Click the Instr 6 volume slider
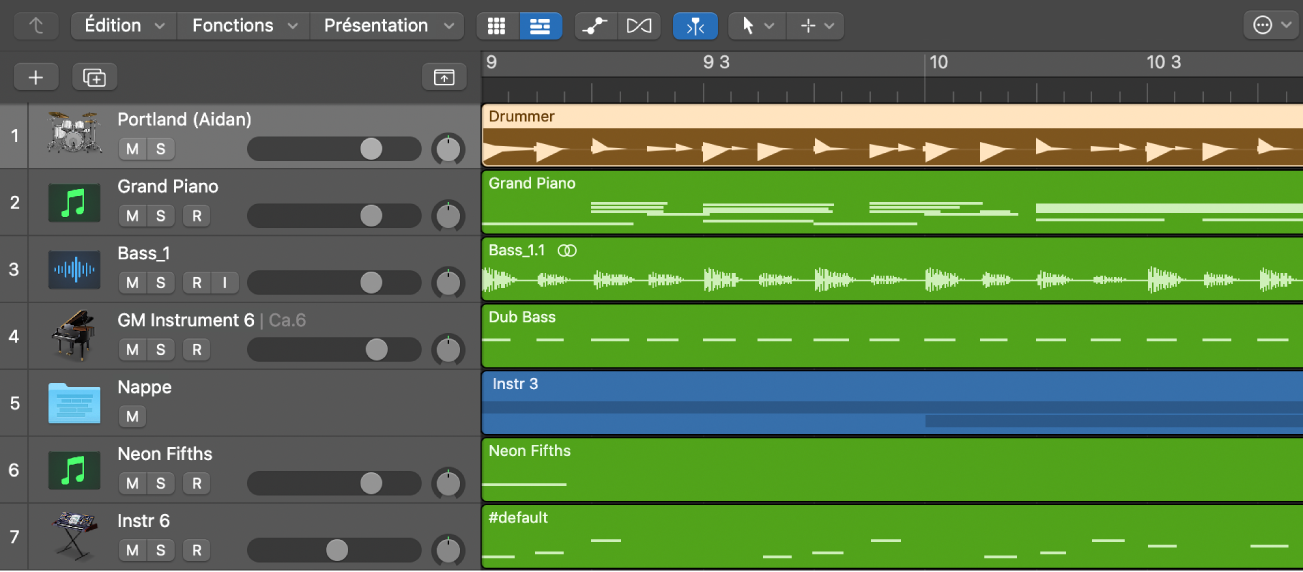This screenshot has height=572, width=1303. (334, 551)
